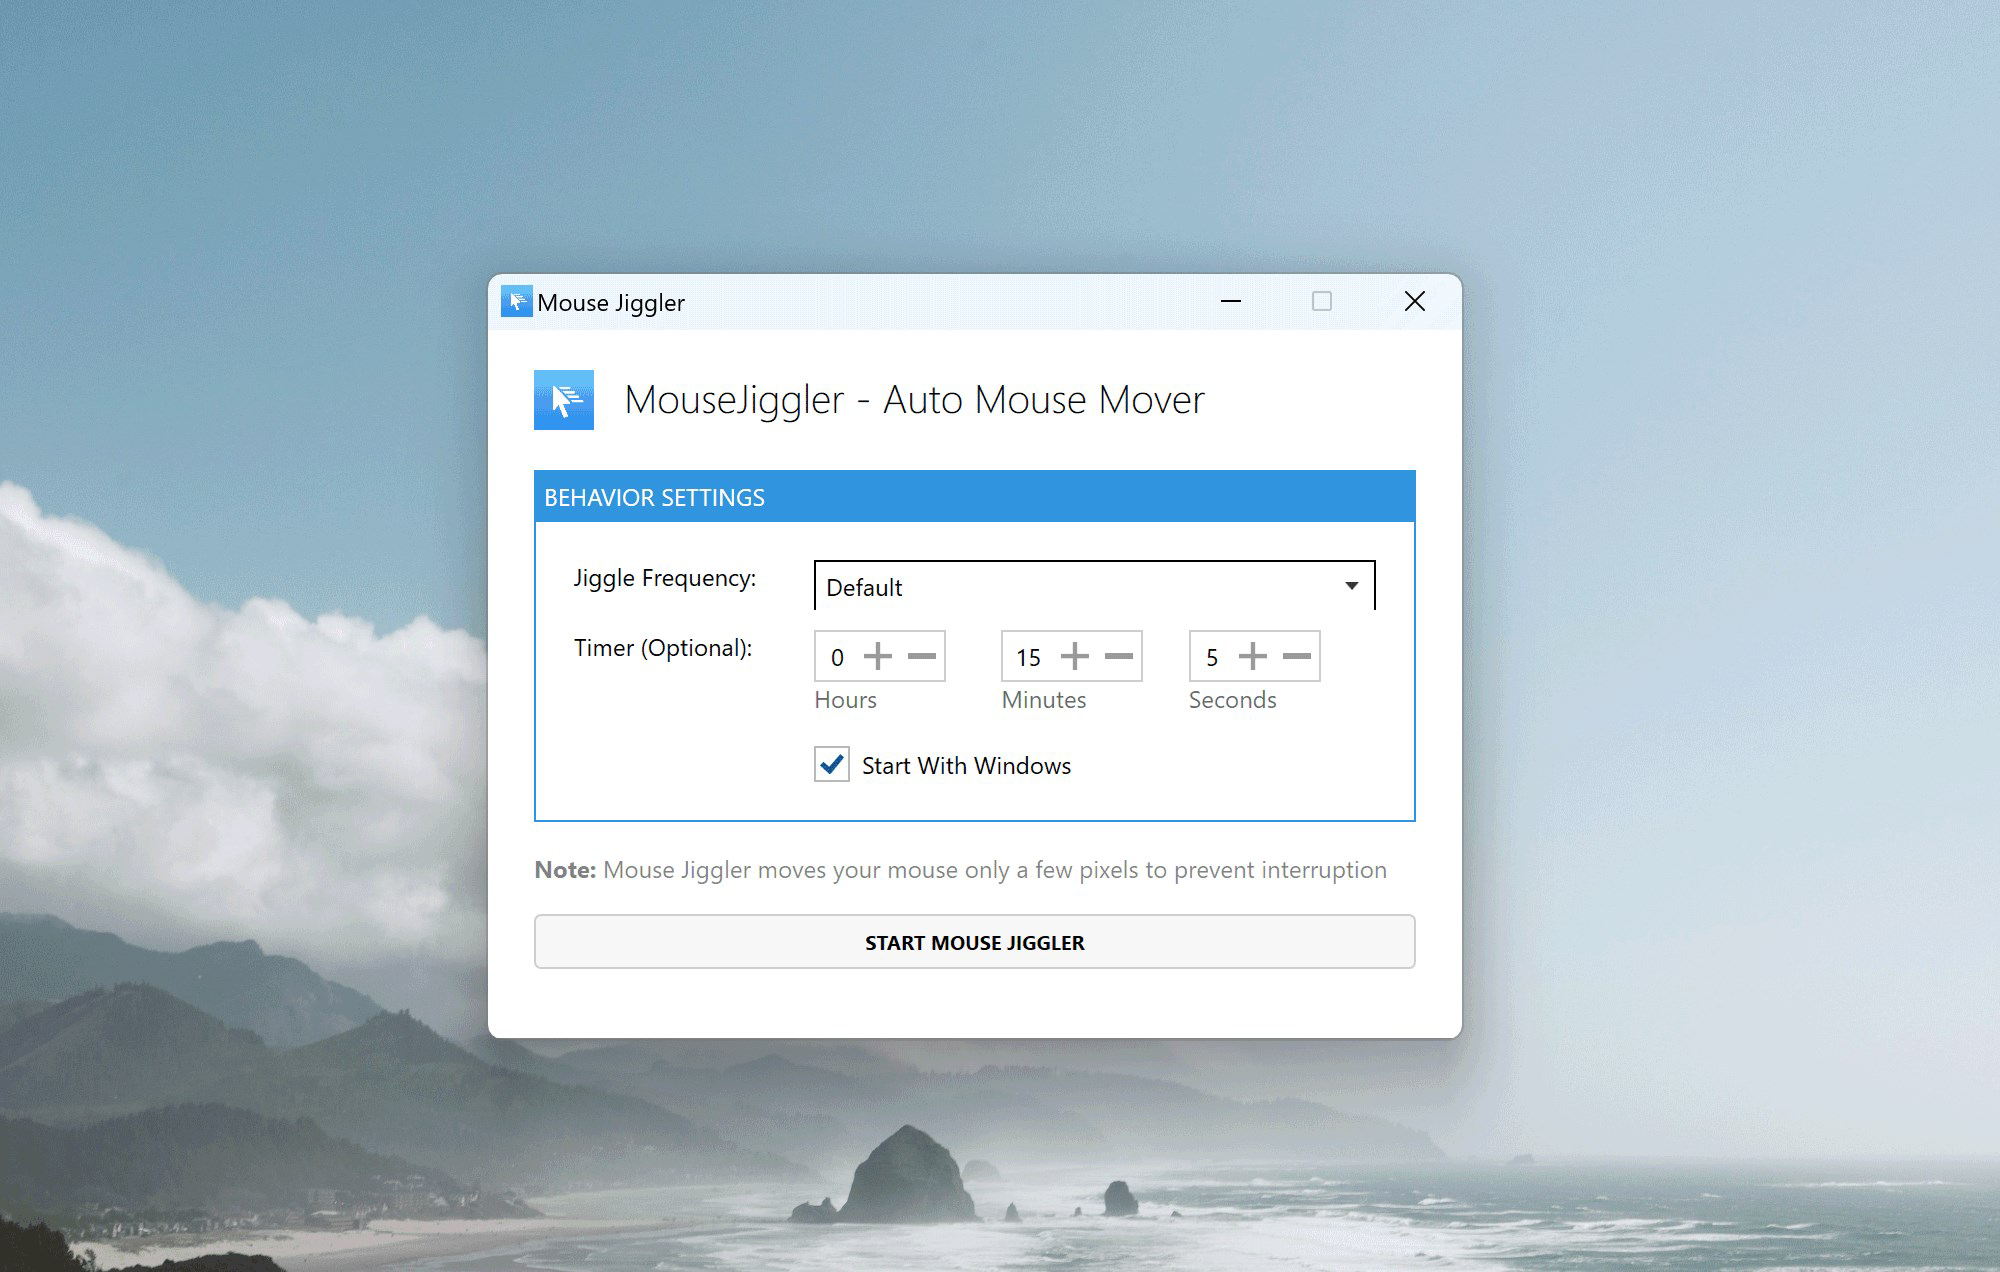
Task: Click the Note text about pixel movement
Action: coord(960,869)
